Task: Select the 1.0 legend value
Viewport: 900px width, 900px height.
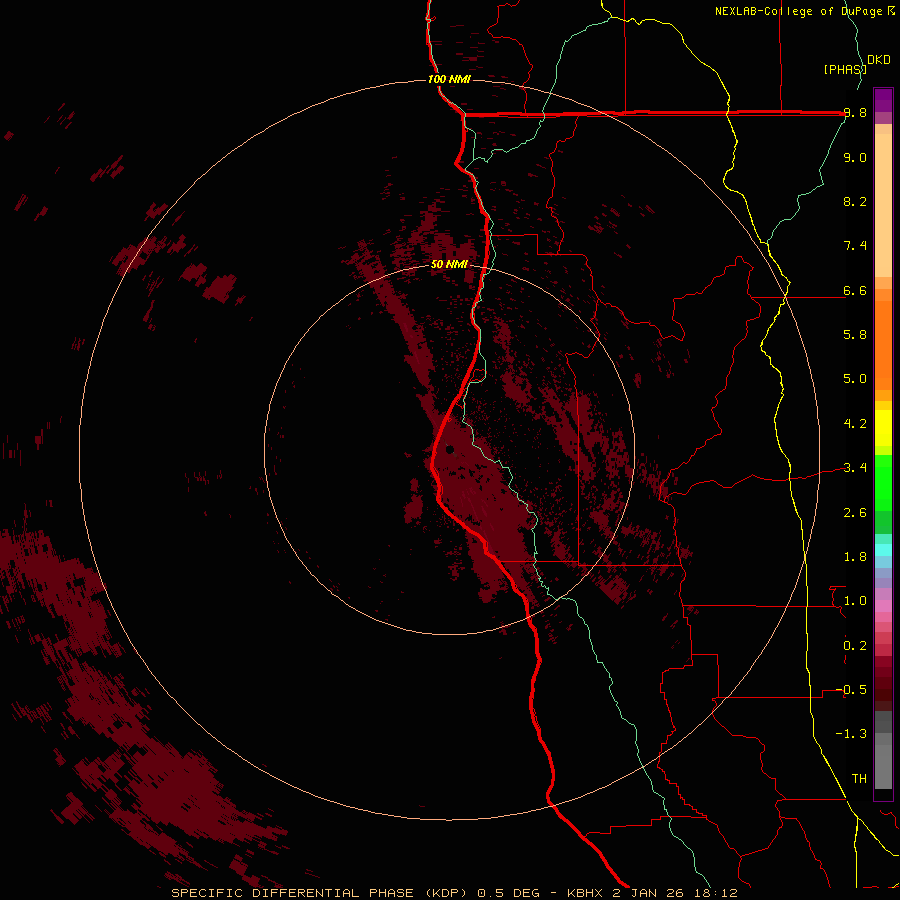Action: coord(855,601)
